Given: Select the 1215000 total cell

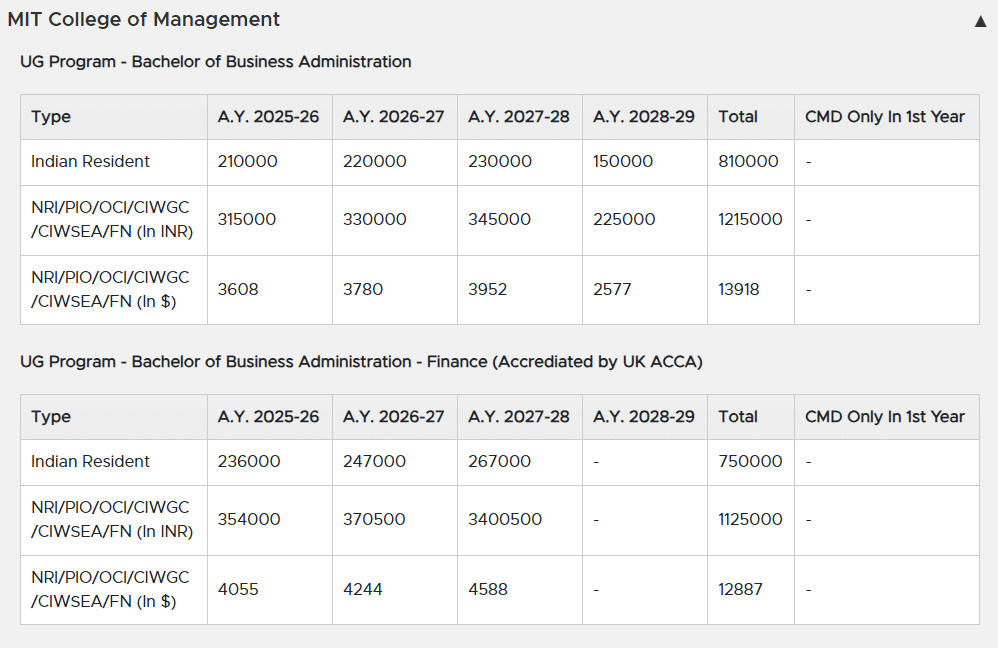Looking at the screenshot, I should pyautogui.click(x=750, y=220).
